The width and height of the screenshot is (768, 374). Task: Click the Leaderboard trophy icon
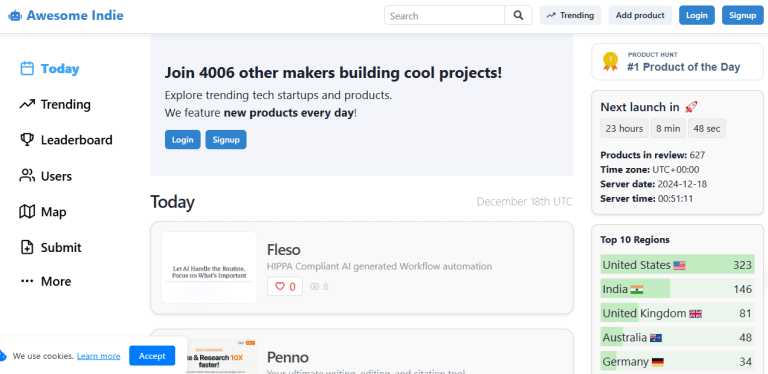point(27,140)
